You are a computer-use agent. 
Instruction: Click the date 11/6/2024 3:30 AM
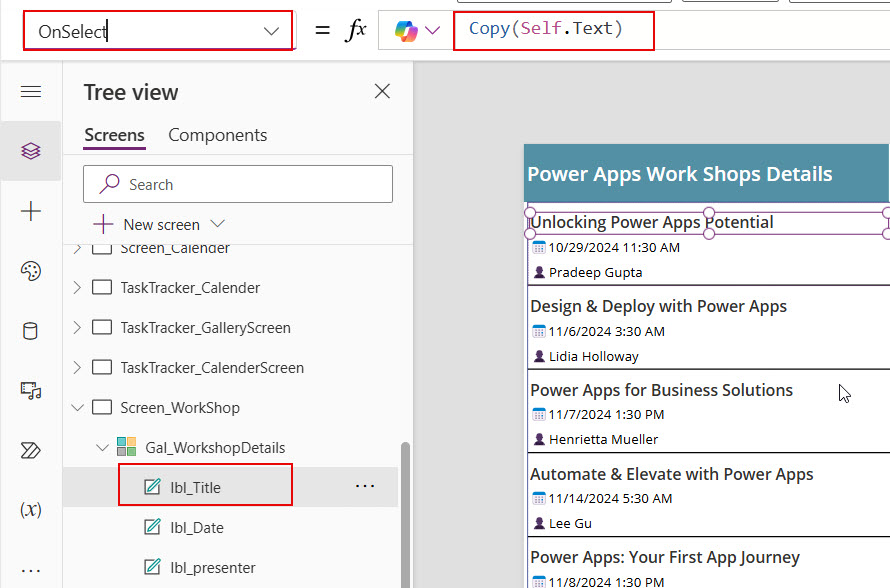pyautogui.click(x=606, y=331)
